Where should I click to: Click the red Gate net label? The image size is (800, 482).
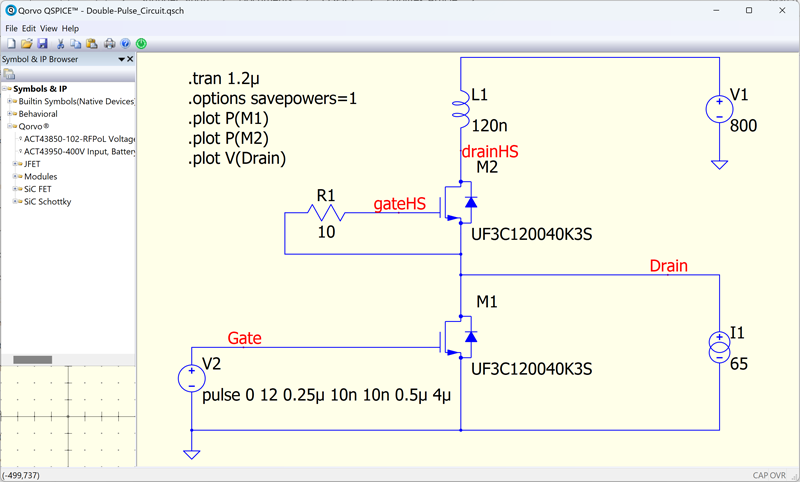pos(244,338)
